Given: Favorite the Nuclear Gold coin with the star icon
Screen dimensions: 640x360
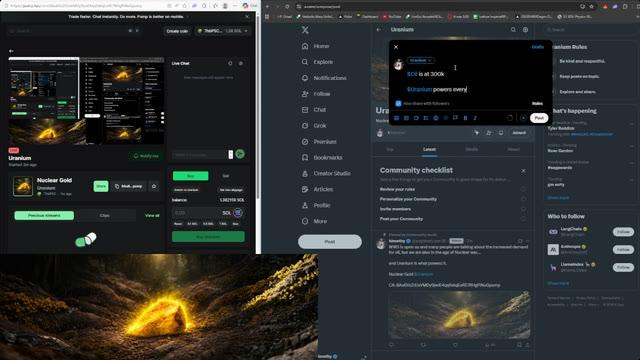Looking at the screenshot, I should point(154,186).
